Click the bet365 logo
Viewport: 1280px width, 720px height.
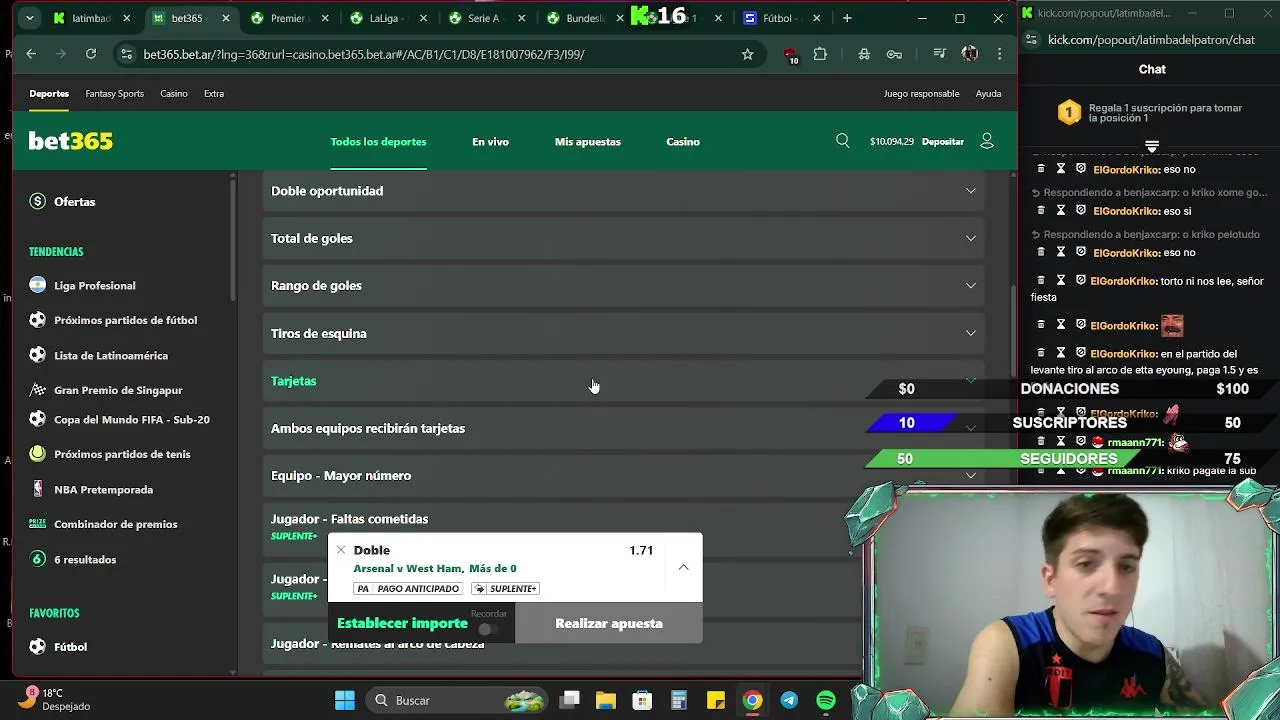[70, 141]
